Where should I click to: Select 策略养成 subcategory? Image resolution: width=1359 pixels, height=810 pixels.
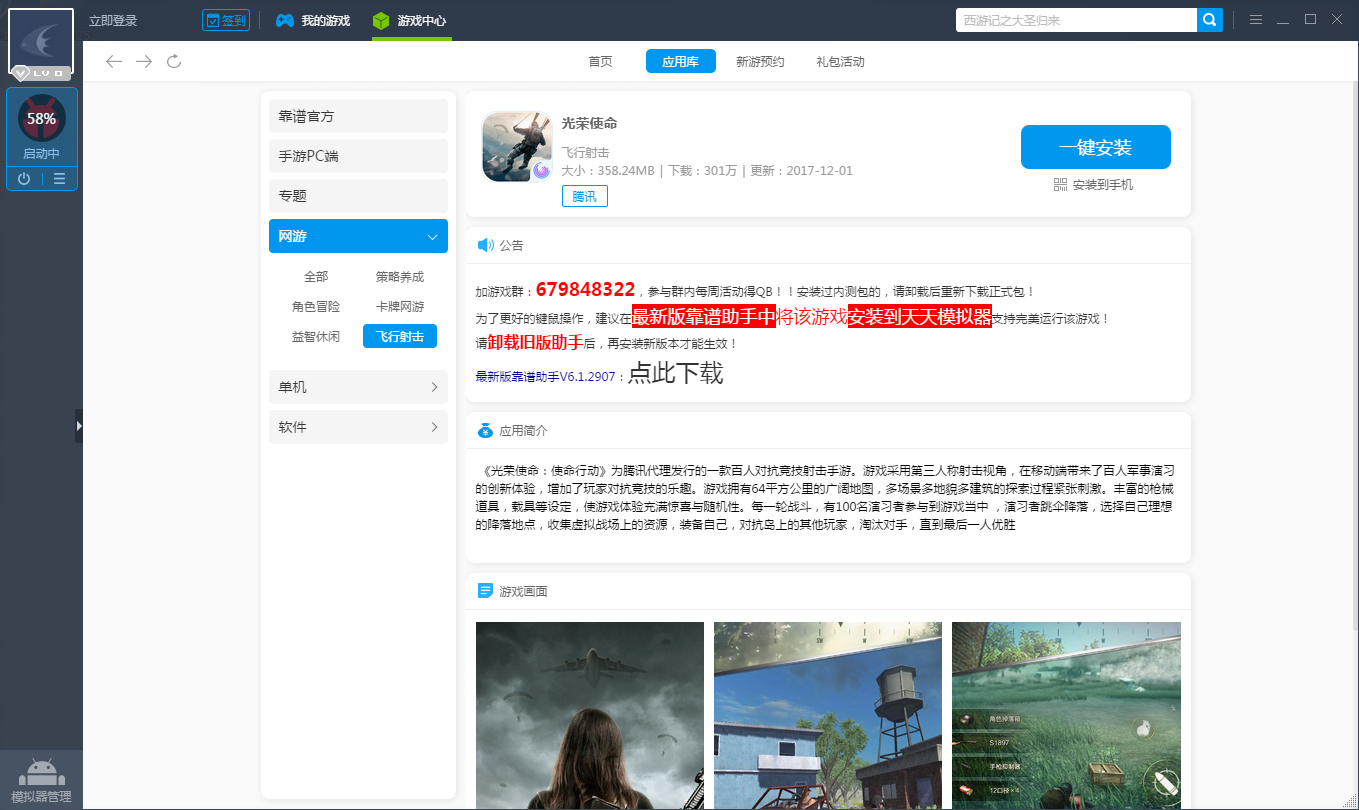[400, 277]
